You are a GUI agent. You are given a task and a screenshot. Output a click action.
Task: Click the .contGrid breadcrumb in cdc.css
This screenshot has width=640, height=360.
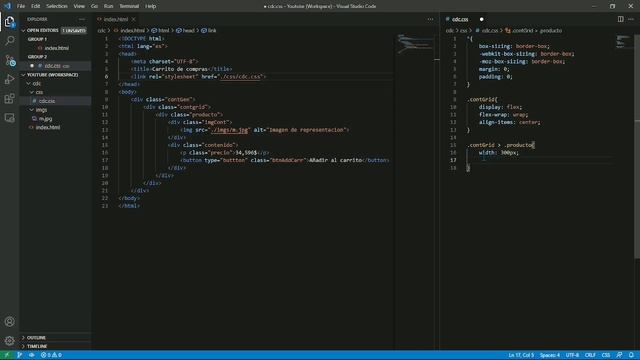click(x=519, y=31)
